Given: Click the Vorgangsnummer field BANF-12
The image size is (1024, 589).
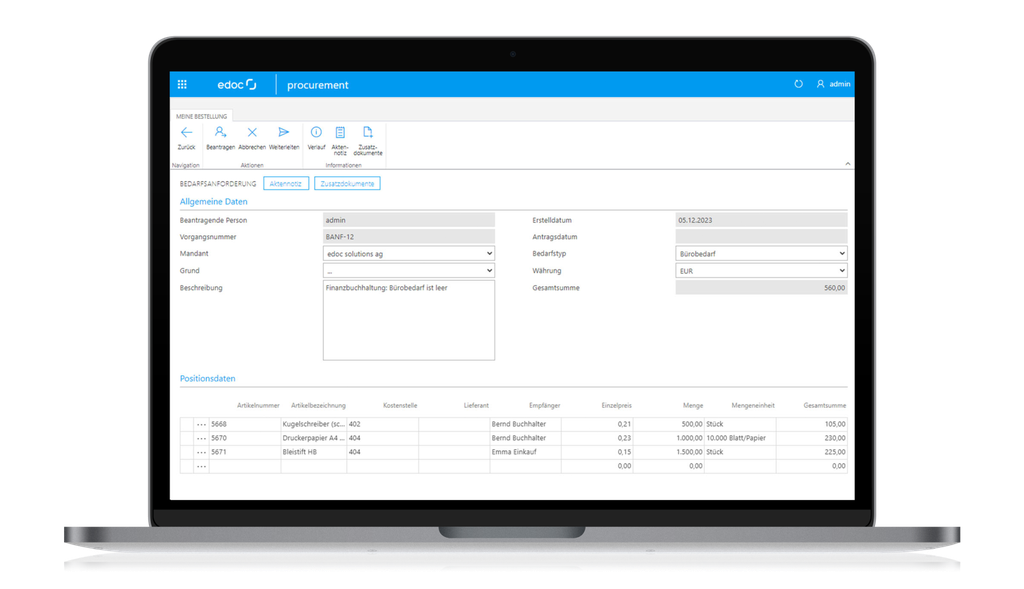Looking at the screenshot, I should pos(409,236).
